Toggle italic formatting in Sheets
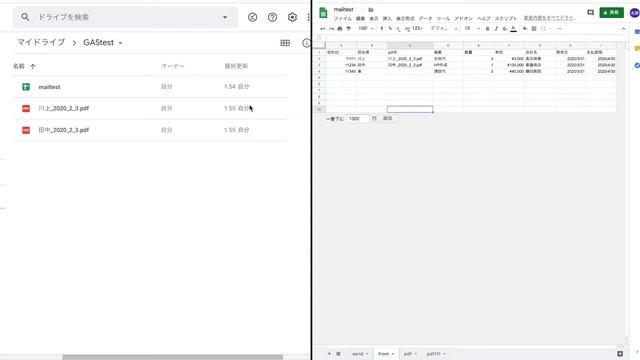This screenshot has width=640, height=360. point(496,29)
